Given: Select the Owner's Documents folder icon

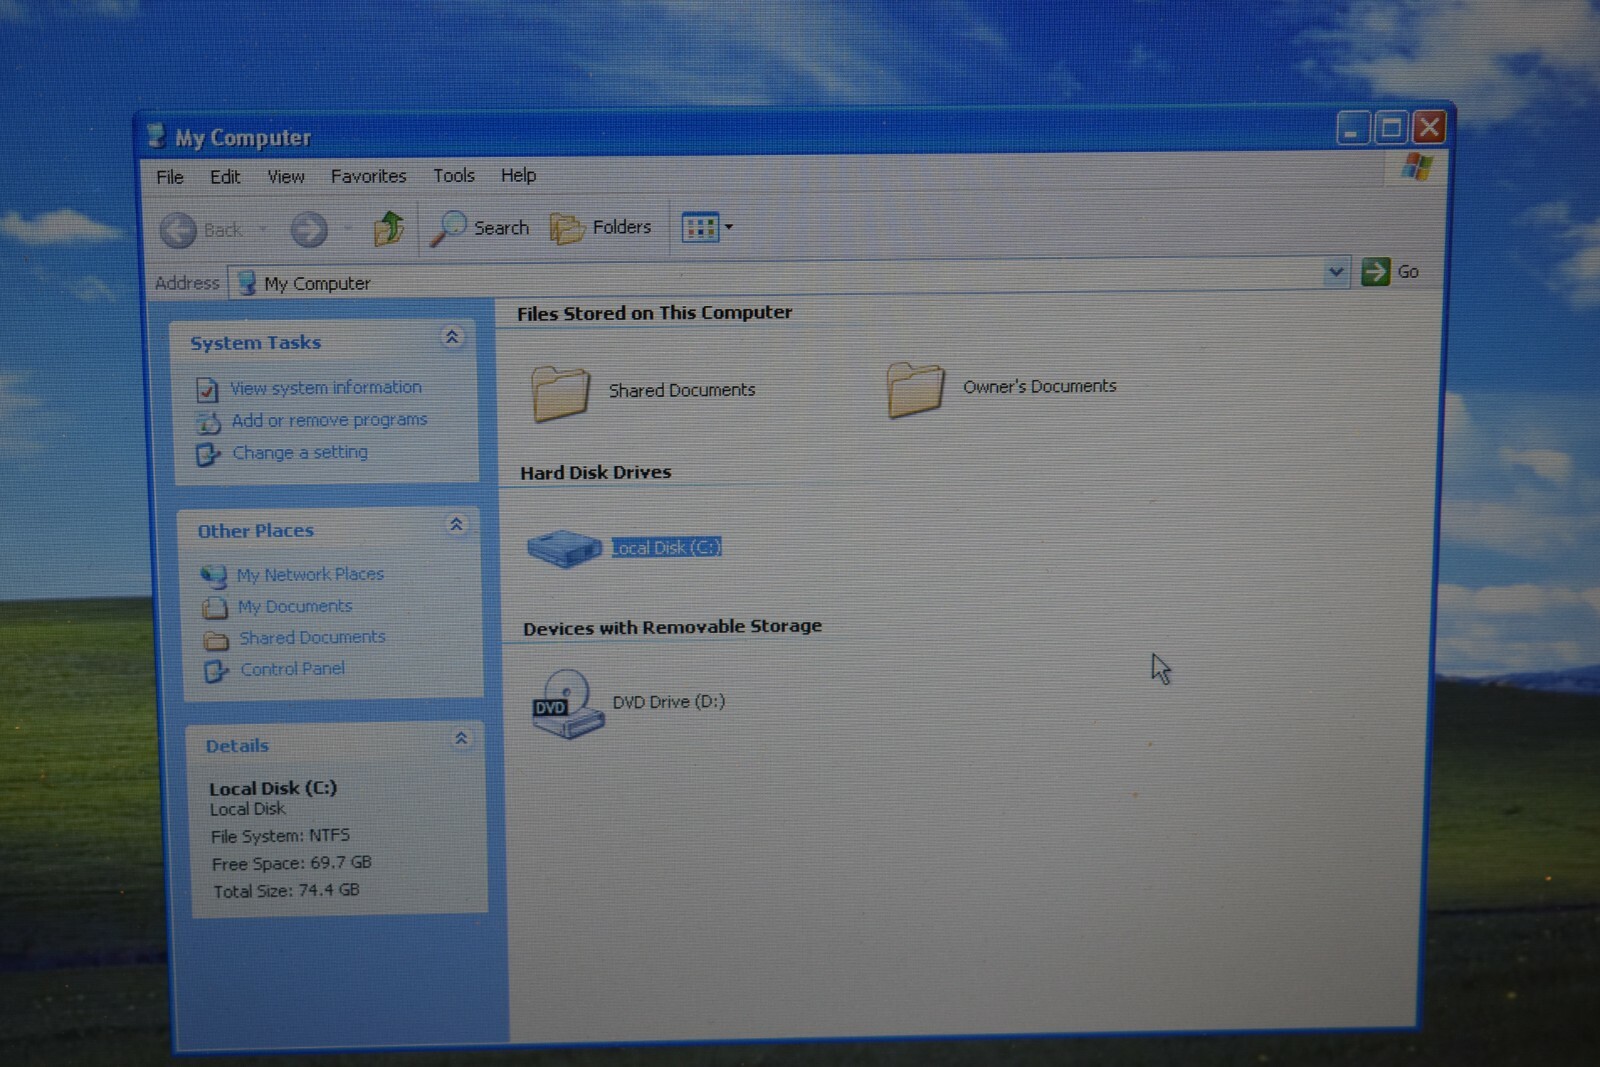Looking at the screenshot, I should coord(915,389).
